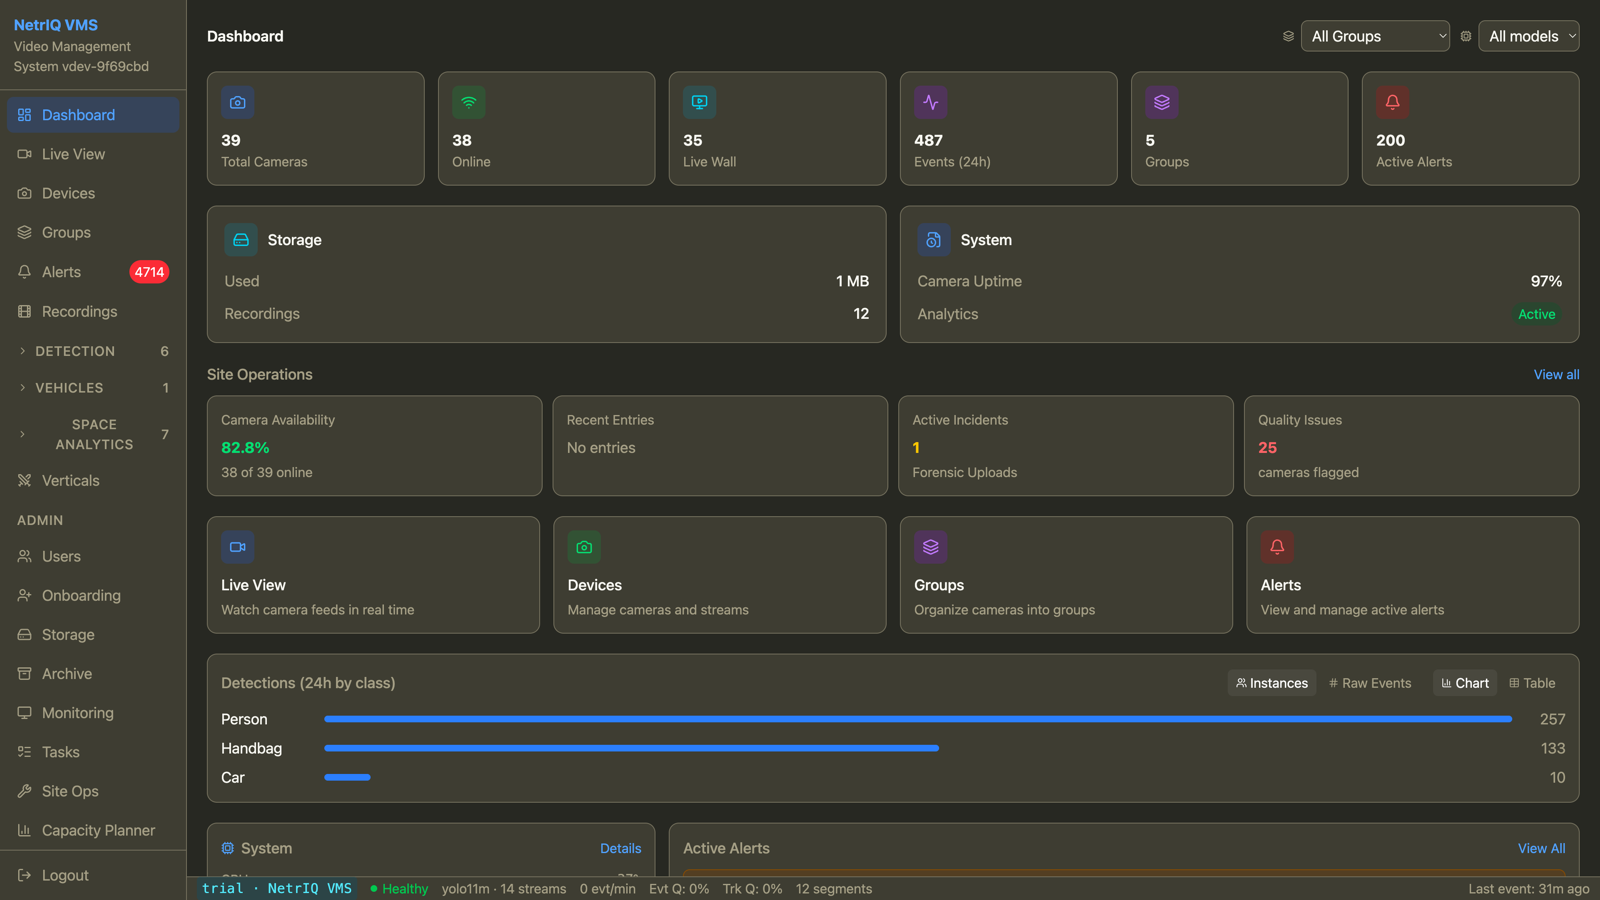Open Monitoring page in sidebar
Viewport: 1600px width, 900px height.
coord(93,713)
